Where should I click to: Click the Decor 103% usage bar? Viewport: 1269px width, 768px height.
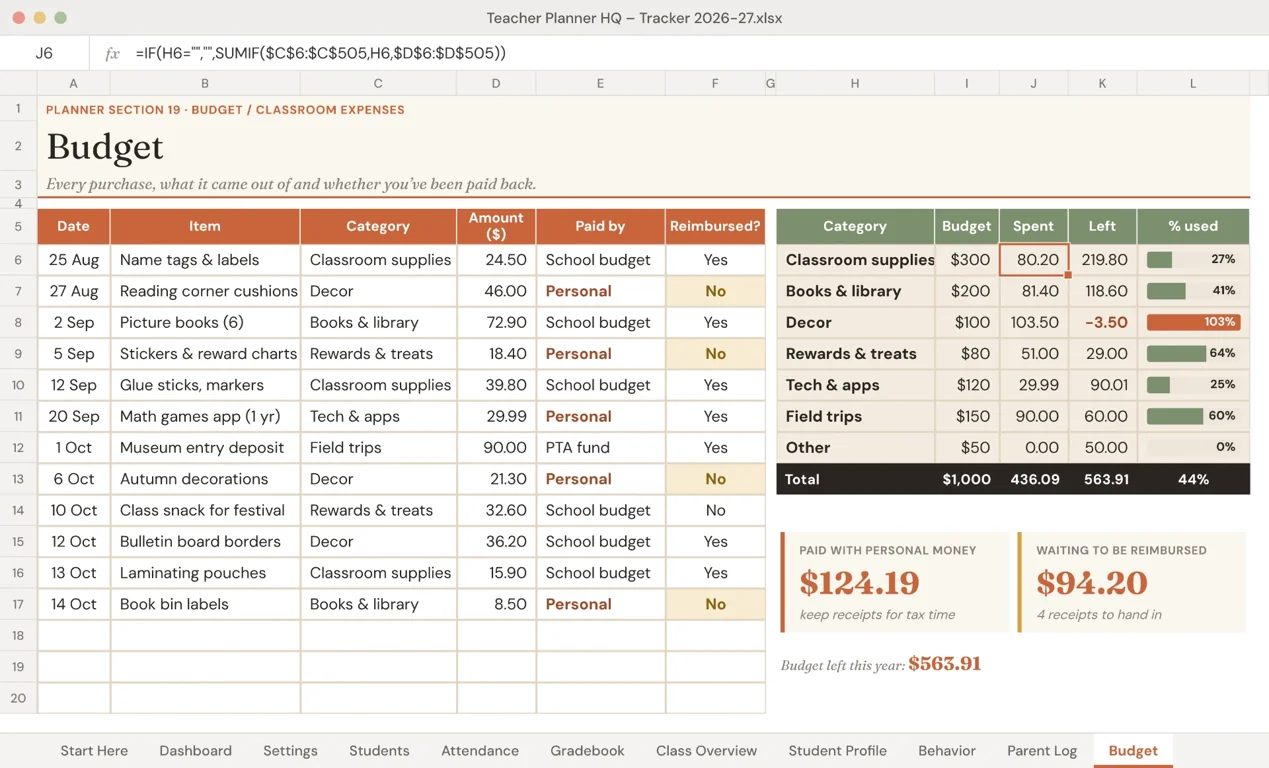tap(1194, 322)
